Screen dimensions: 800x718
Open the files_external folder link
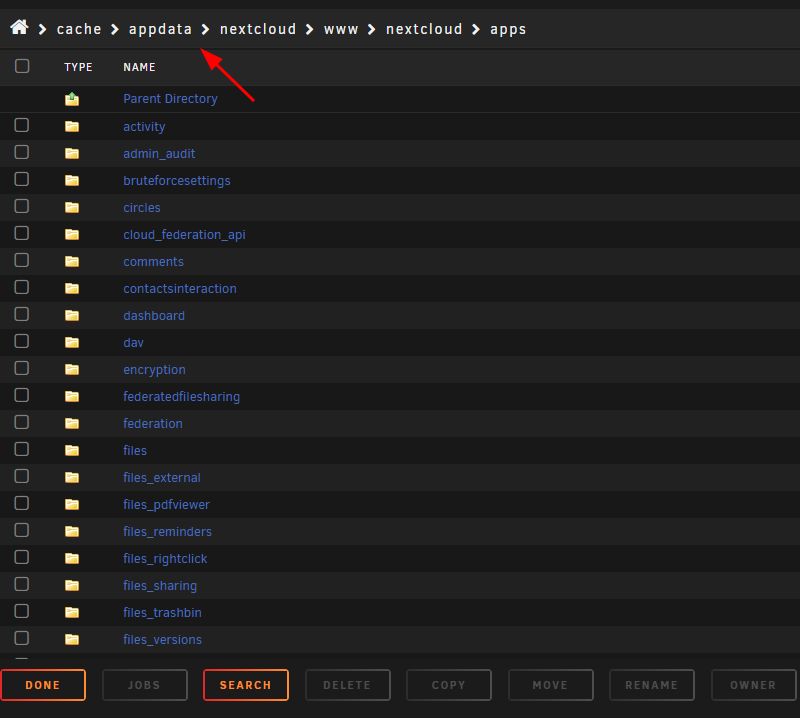(162, 478)
